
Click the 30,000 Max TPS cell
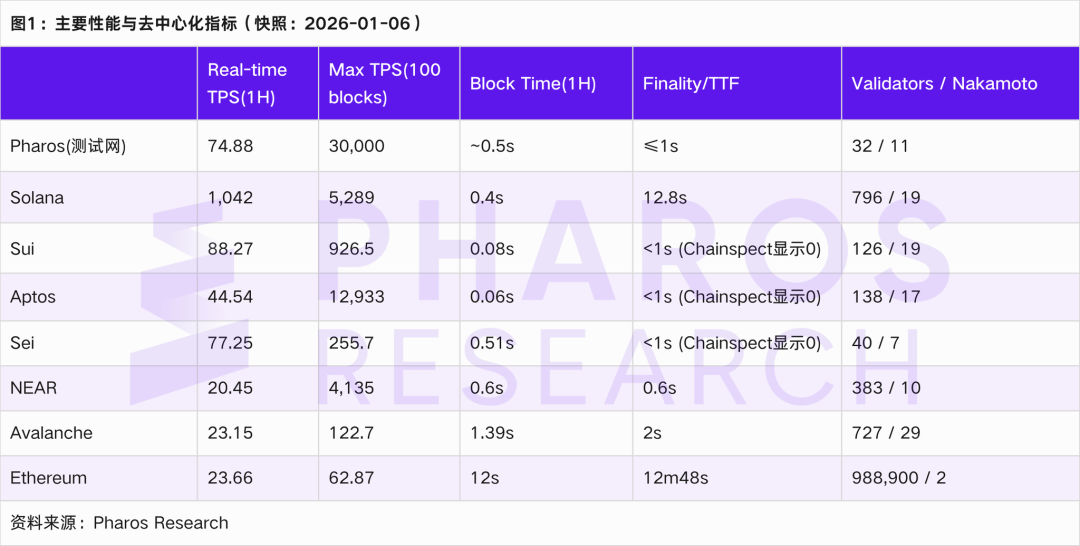pos(356,146)
